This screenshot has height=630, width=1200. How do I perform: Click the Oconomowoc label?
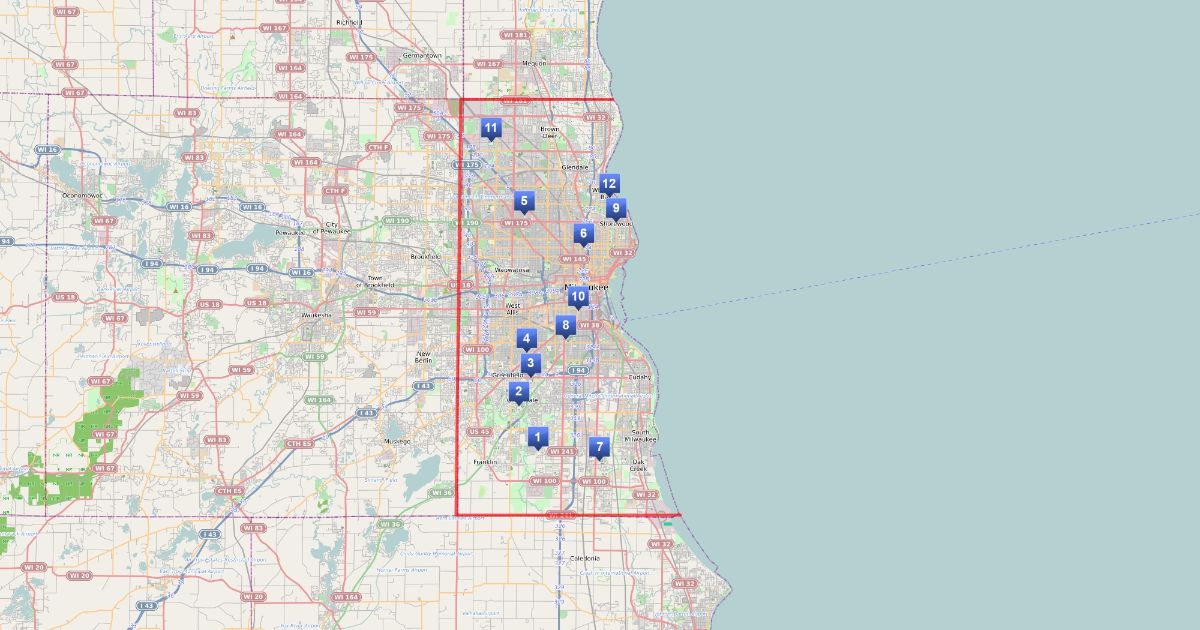click(x=84, y=194)
